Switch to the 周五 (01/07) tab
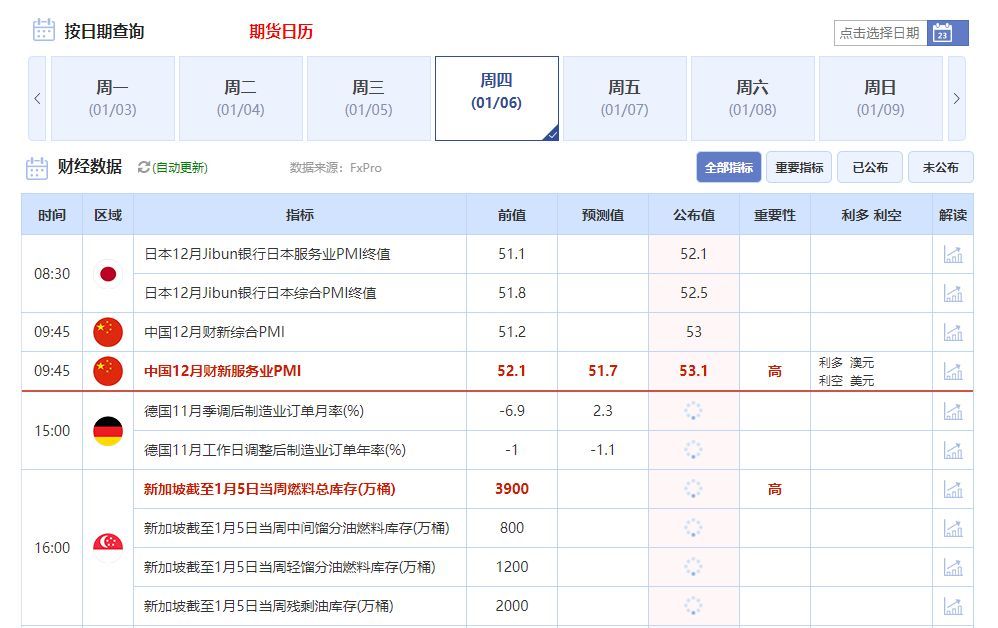The image size is (998, 628). [x=624, y=98]
